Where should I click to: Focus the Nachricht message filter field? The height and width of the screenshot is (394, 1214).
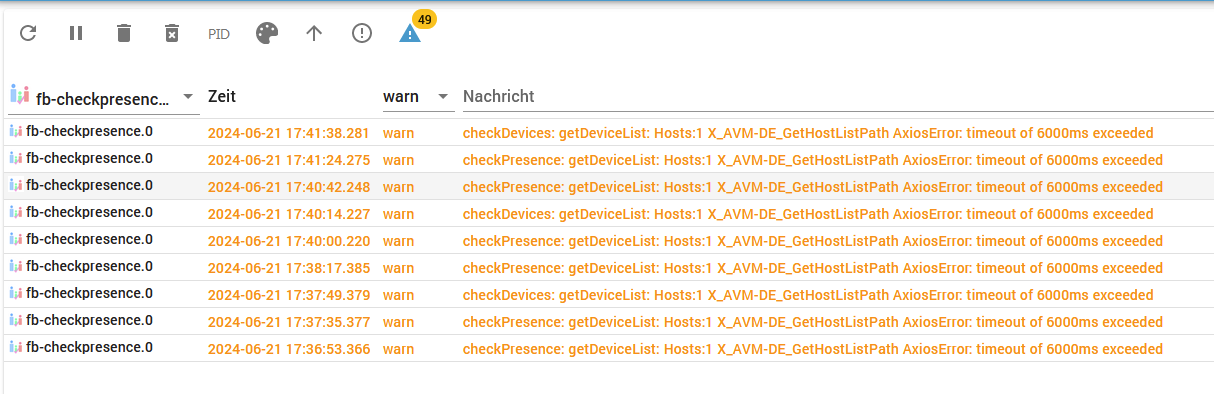[835, 97]
